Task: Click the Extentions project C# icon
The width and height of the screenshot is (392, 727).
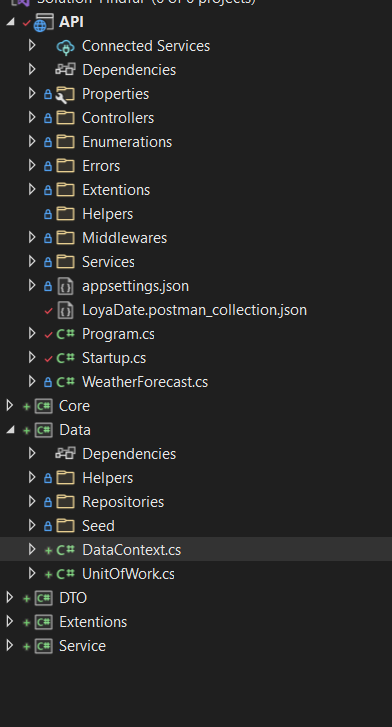Action: click(44, 622)
